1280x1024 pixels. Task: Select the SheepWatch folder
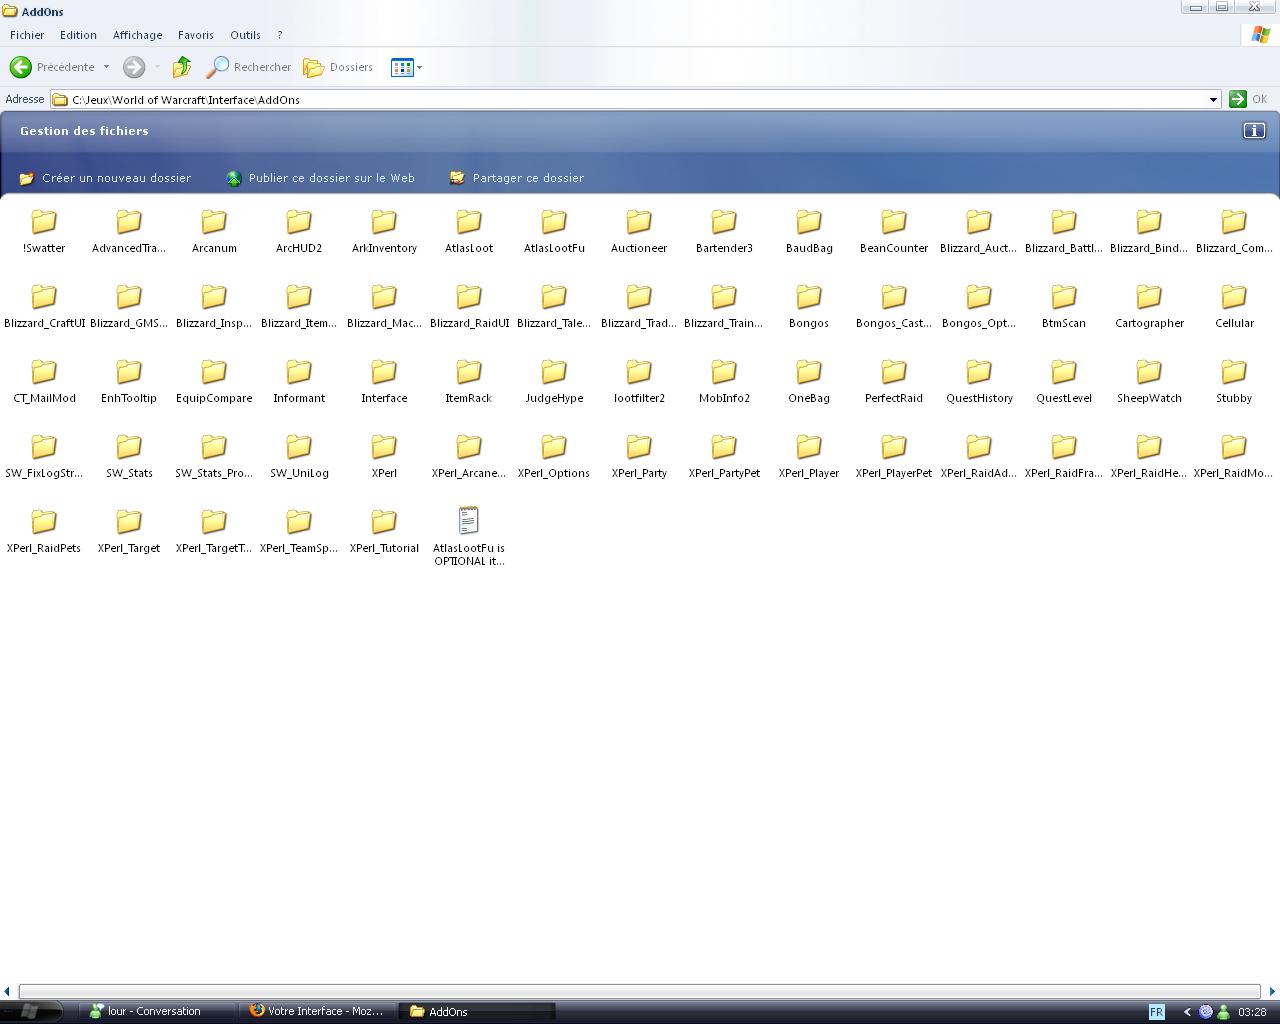pos(1149,381)
